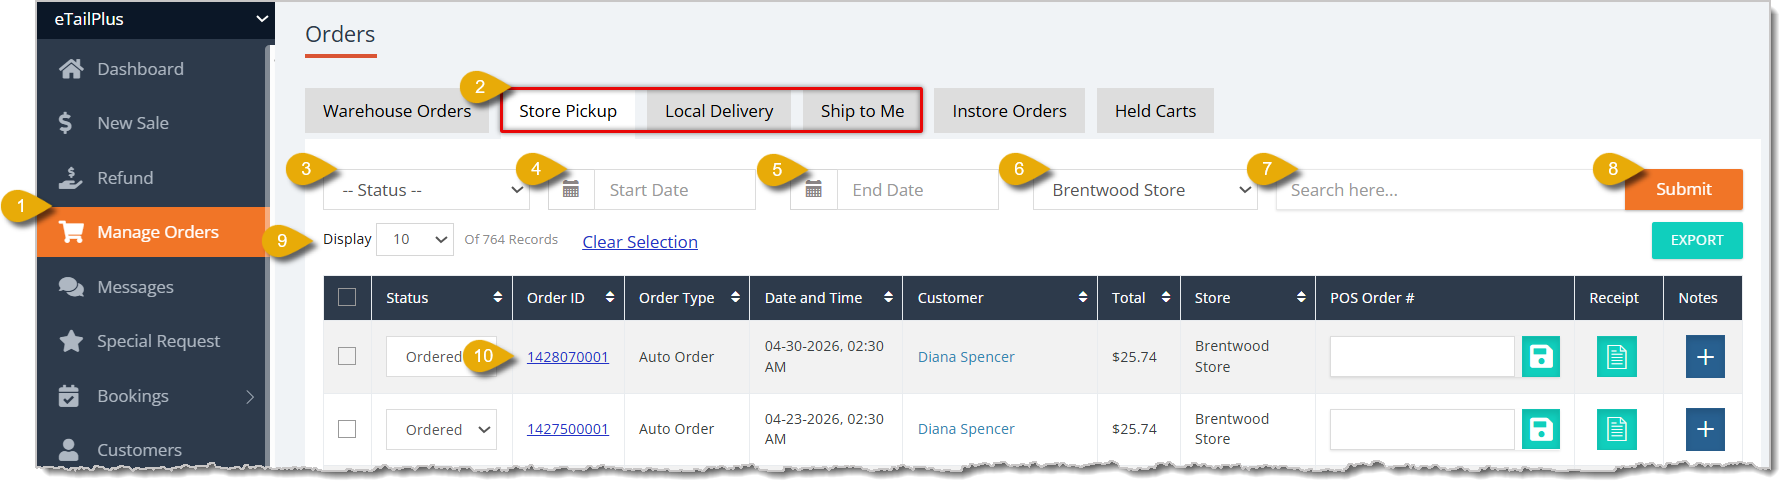The height and width of the screenshot is (487, 1786).
Task: Click the Special Request star icon
Action: [x=71, y=341]
